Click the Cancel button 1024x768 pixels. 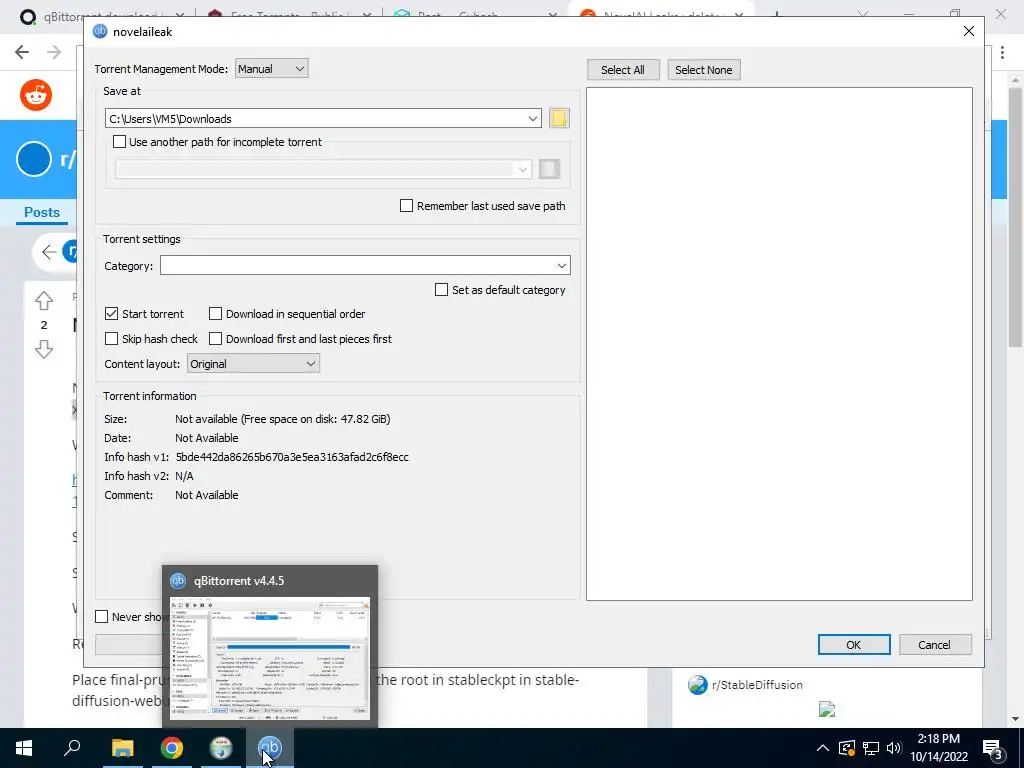(935, 645)
